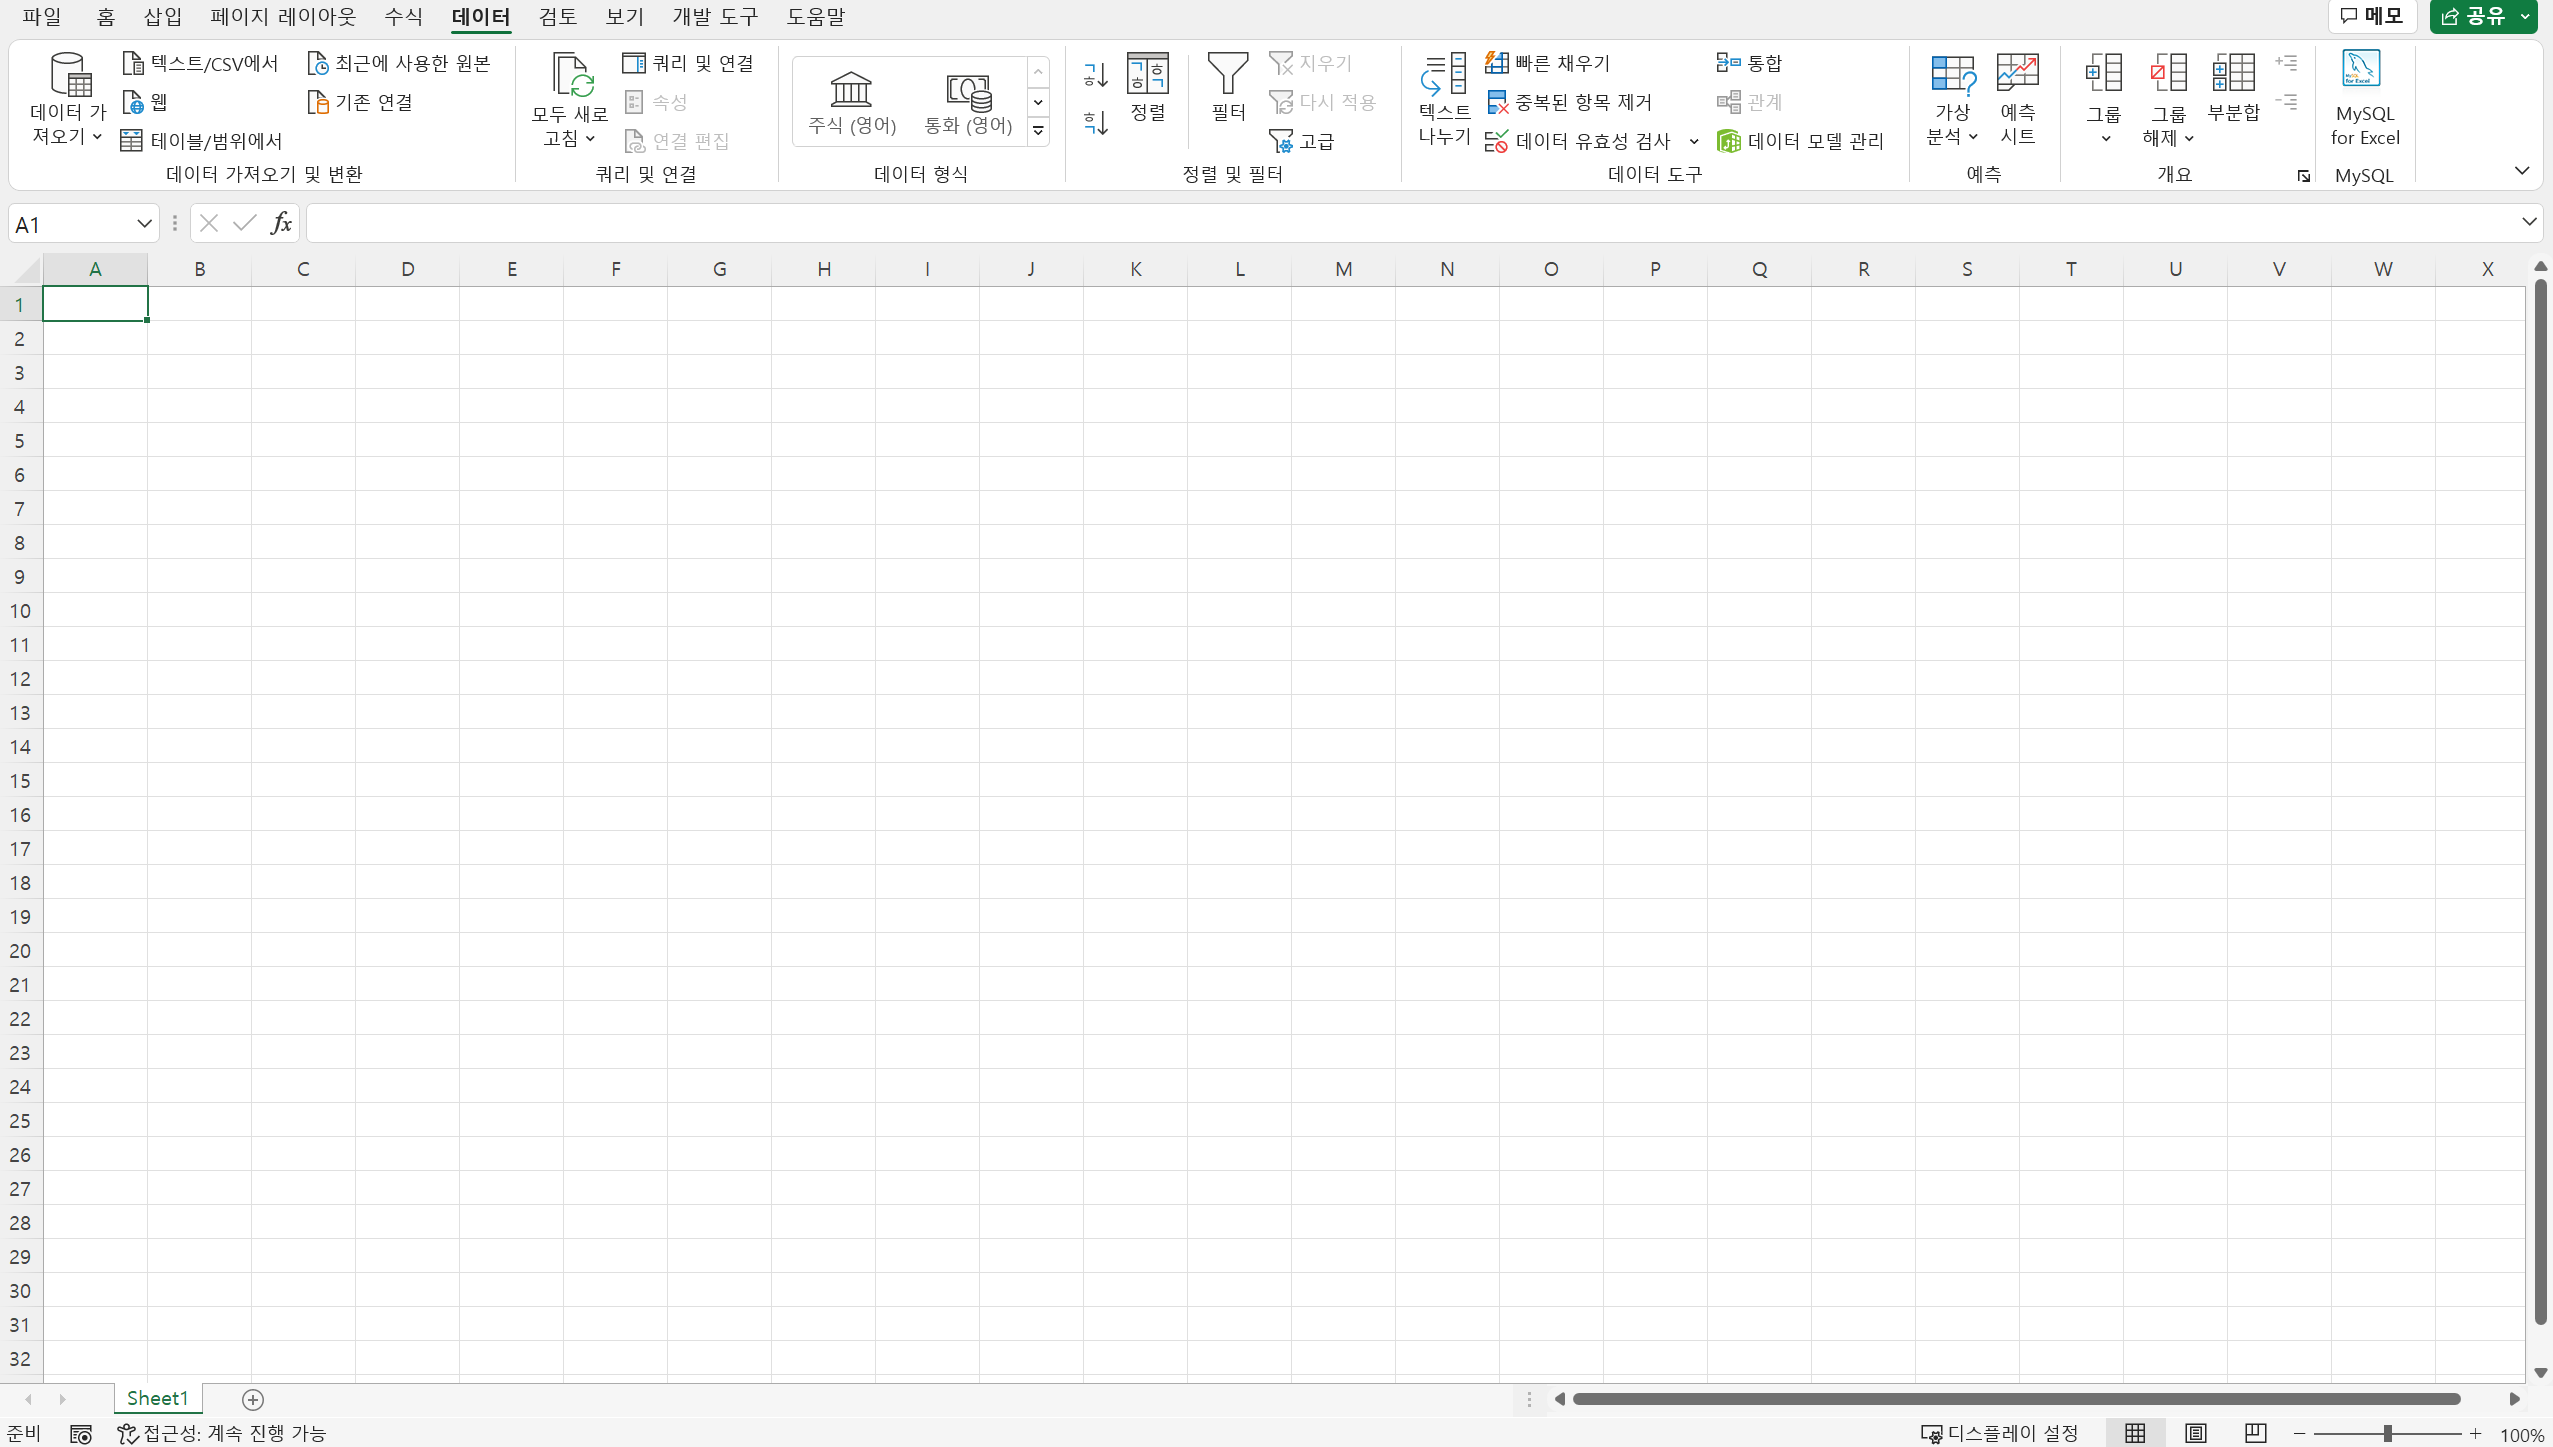Create an 예측 시트 forecast
The height and width of the screenshot is (1447, 2553).
click(x=2017, y=99)
